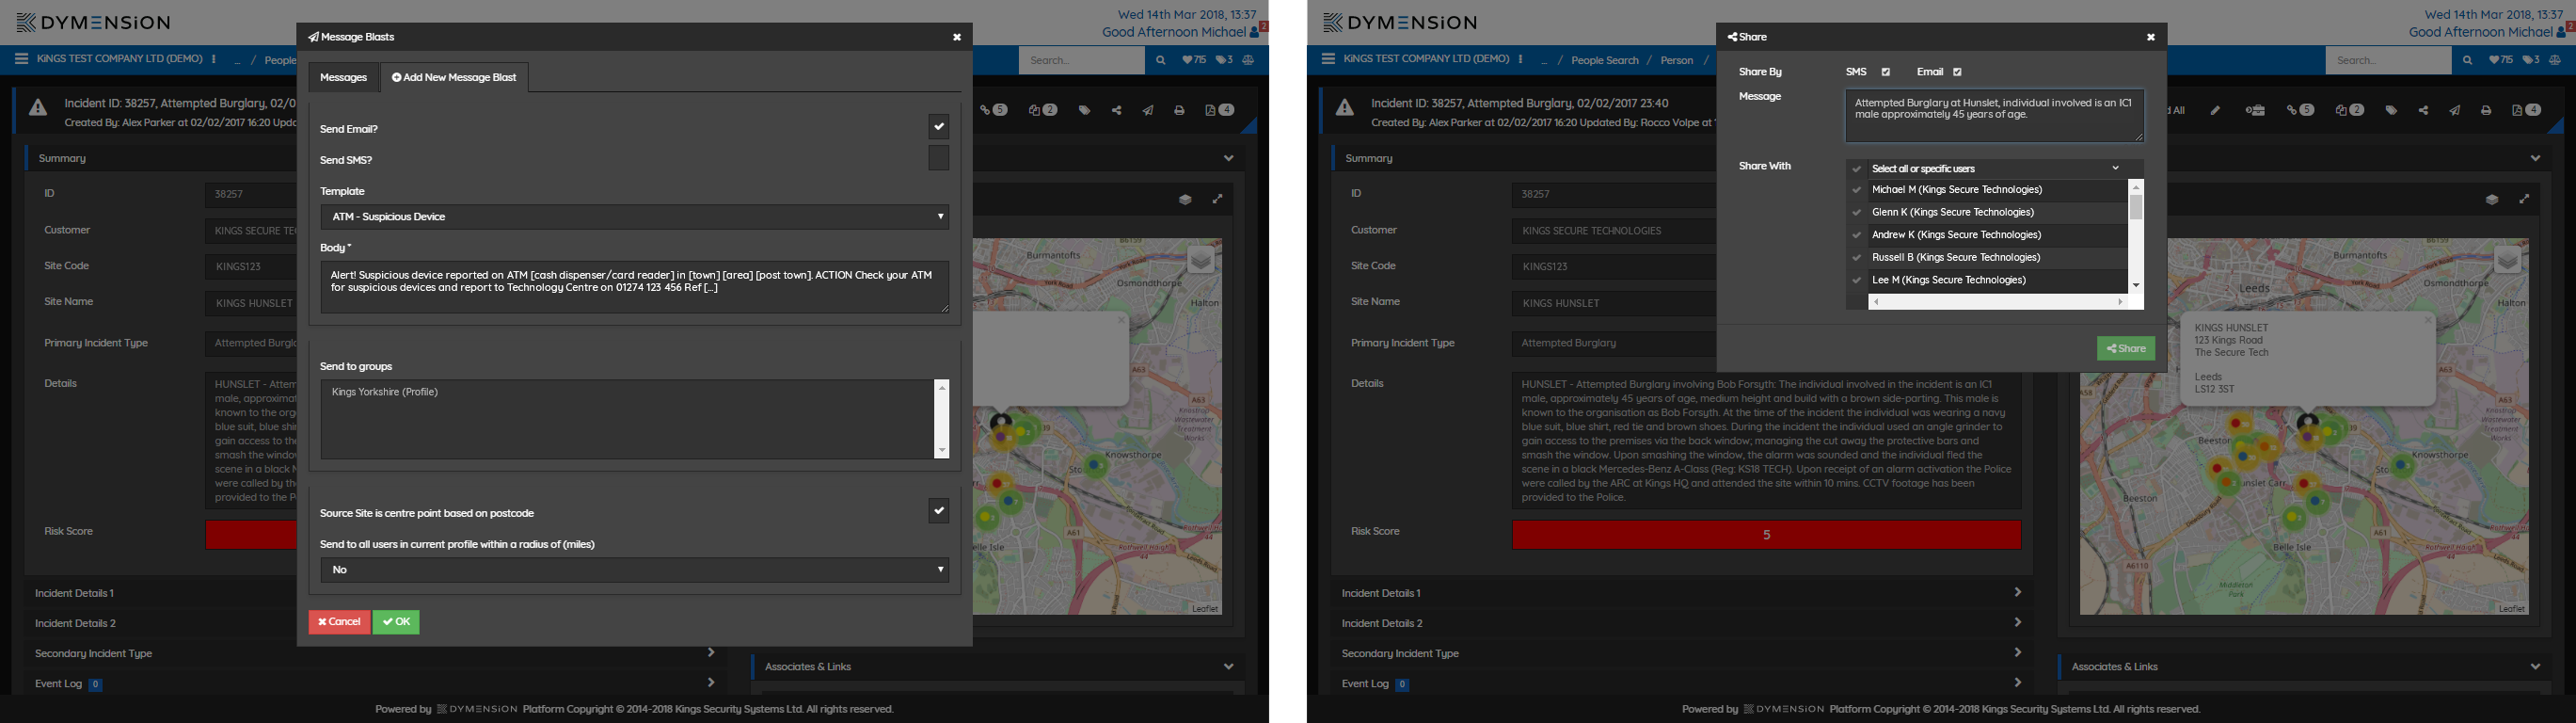Toggle the Email checkbox in Share dialog
This screenshot has width=2576, height=723.
(1957, 72)
